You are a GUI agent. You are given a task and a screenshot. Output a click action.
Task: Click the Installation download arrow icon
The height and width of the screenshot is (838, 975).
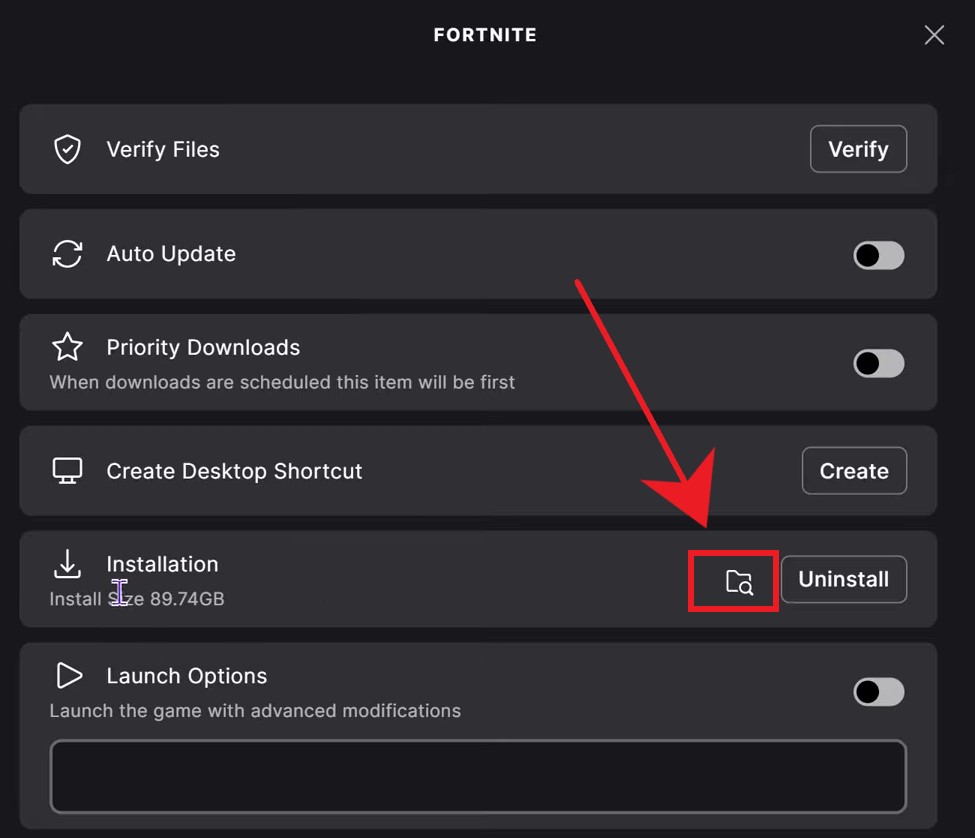pos(67,564)
